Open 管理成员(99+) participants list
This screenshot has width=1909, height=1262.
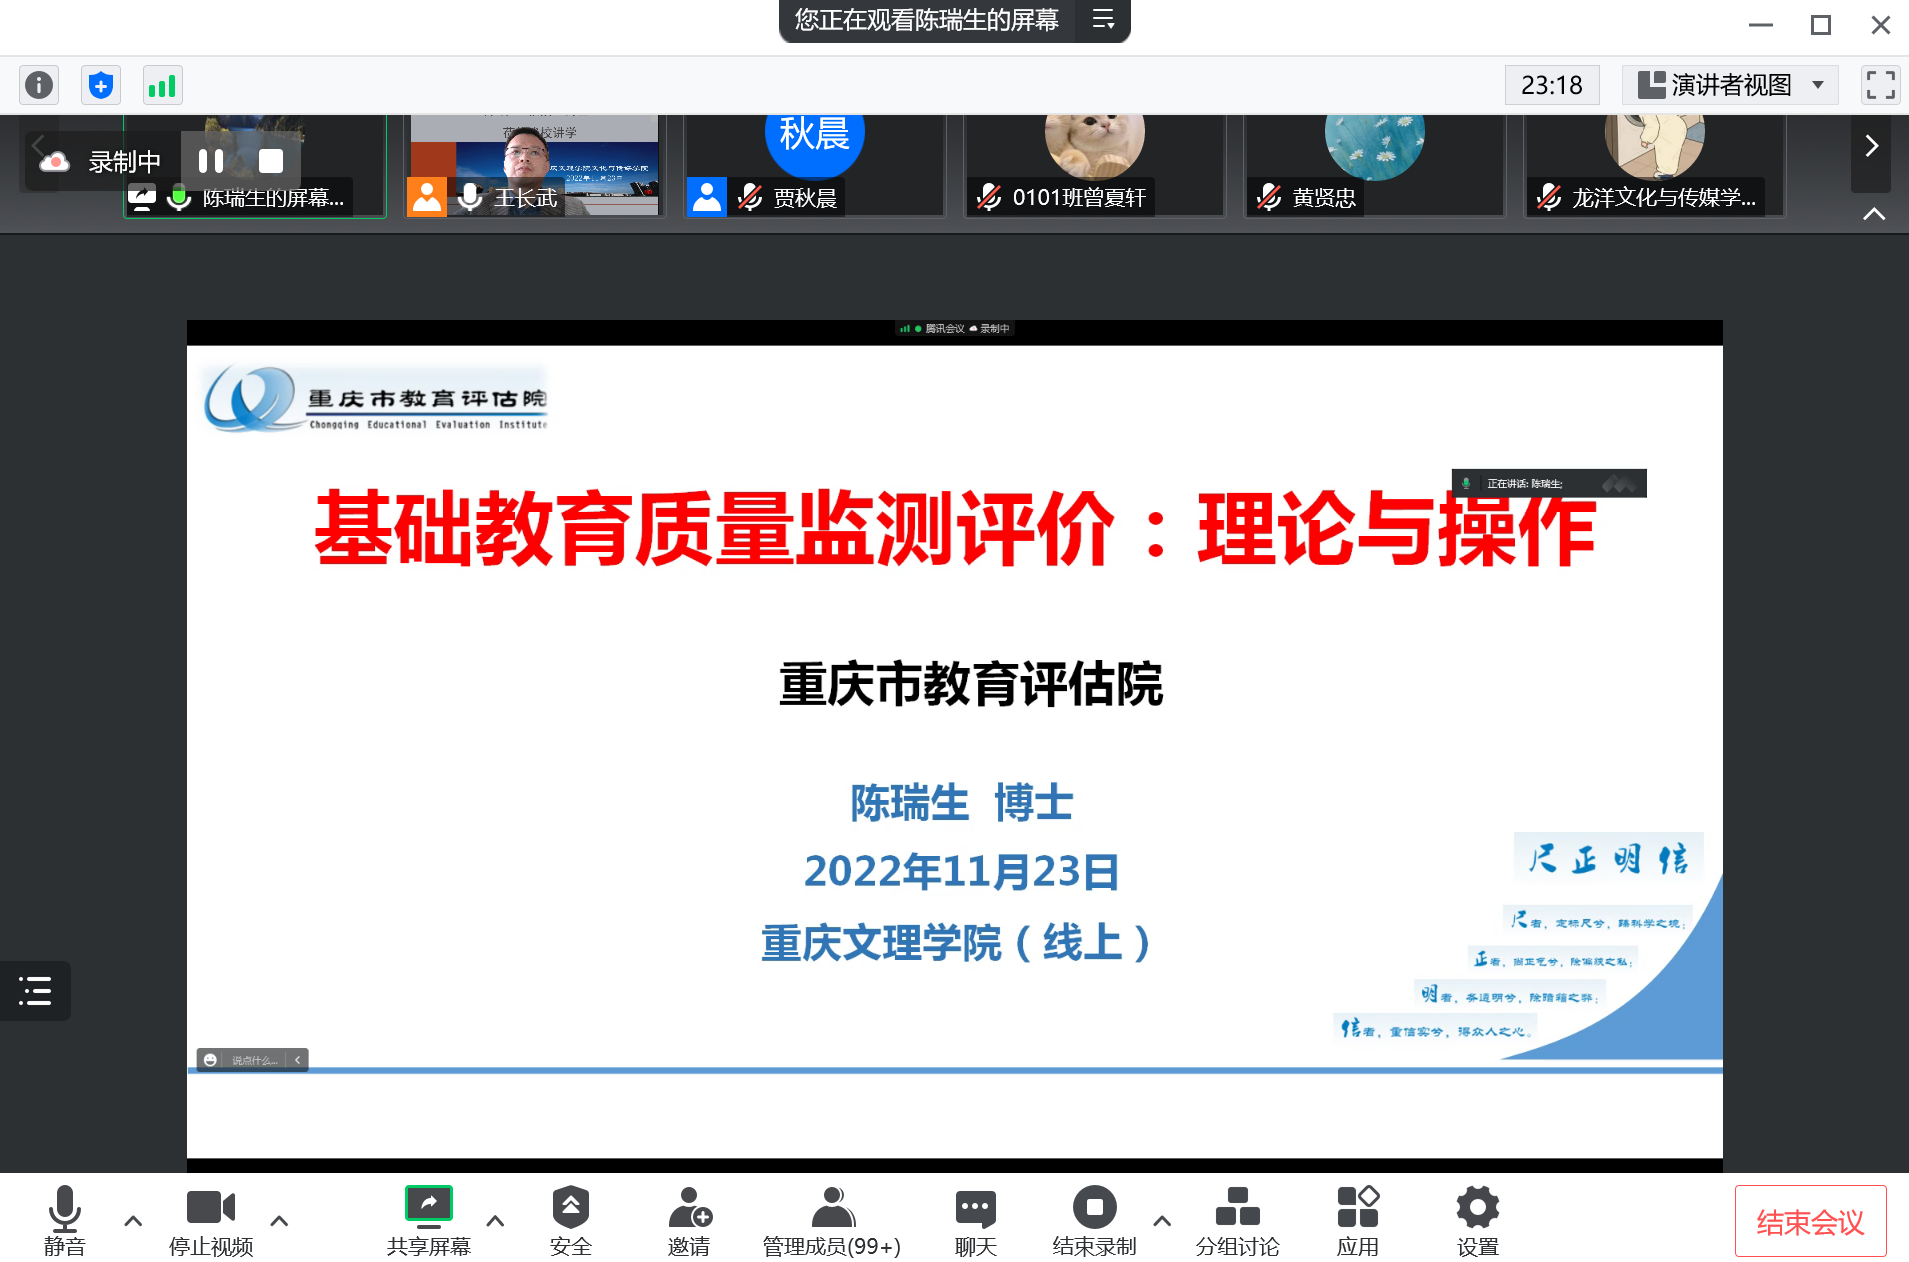[831, 1218]
